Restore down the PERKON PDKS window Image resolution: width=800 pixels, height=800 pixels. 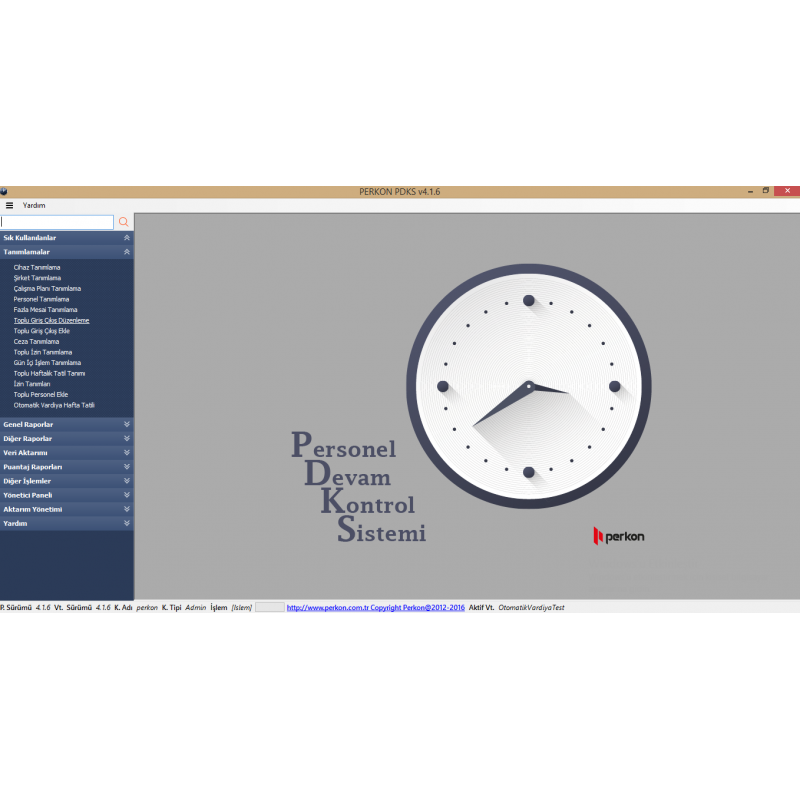pos(766,191)
